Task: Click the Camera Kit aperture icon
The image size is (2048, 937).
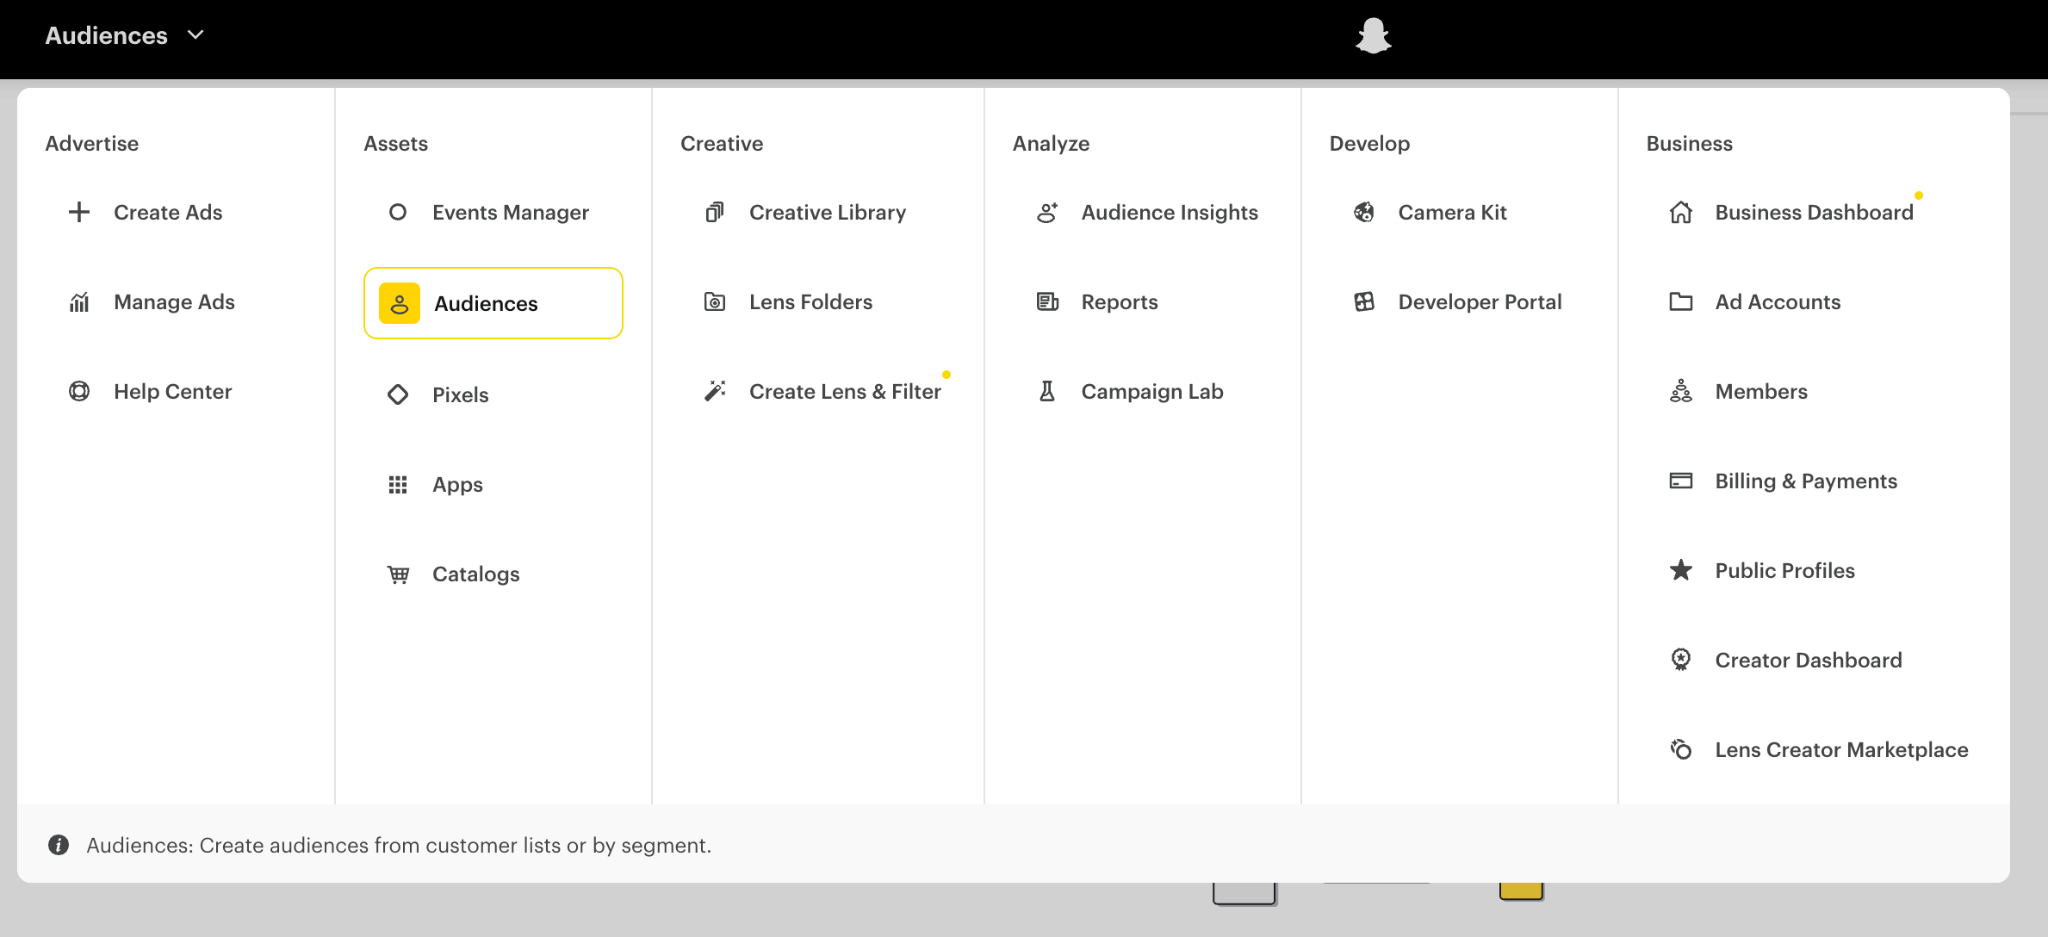Action: [1364, 212]
